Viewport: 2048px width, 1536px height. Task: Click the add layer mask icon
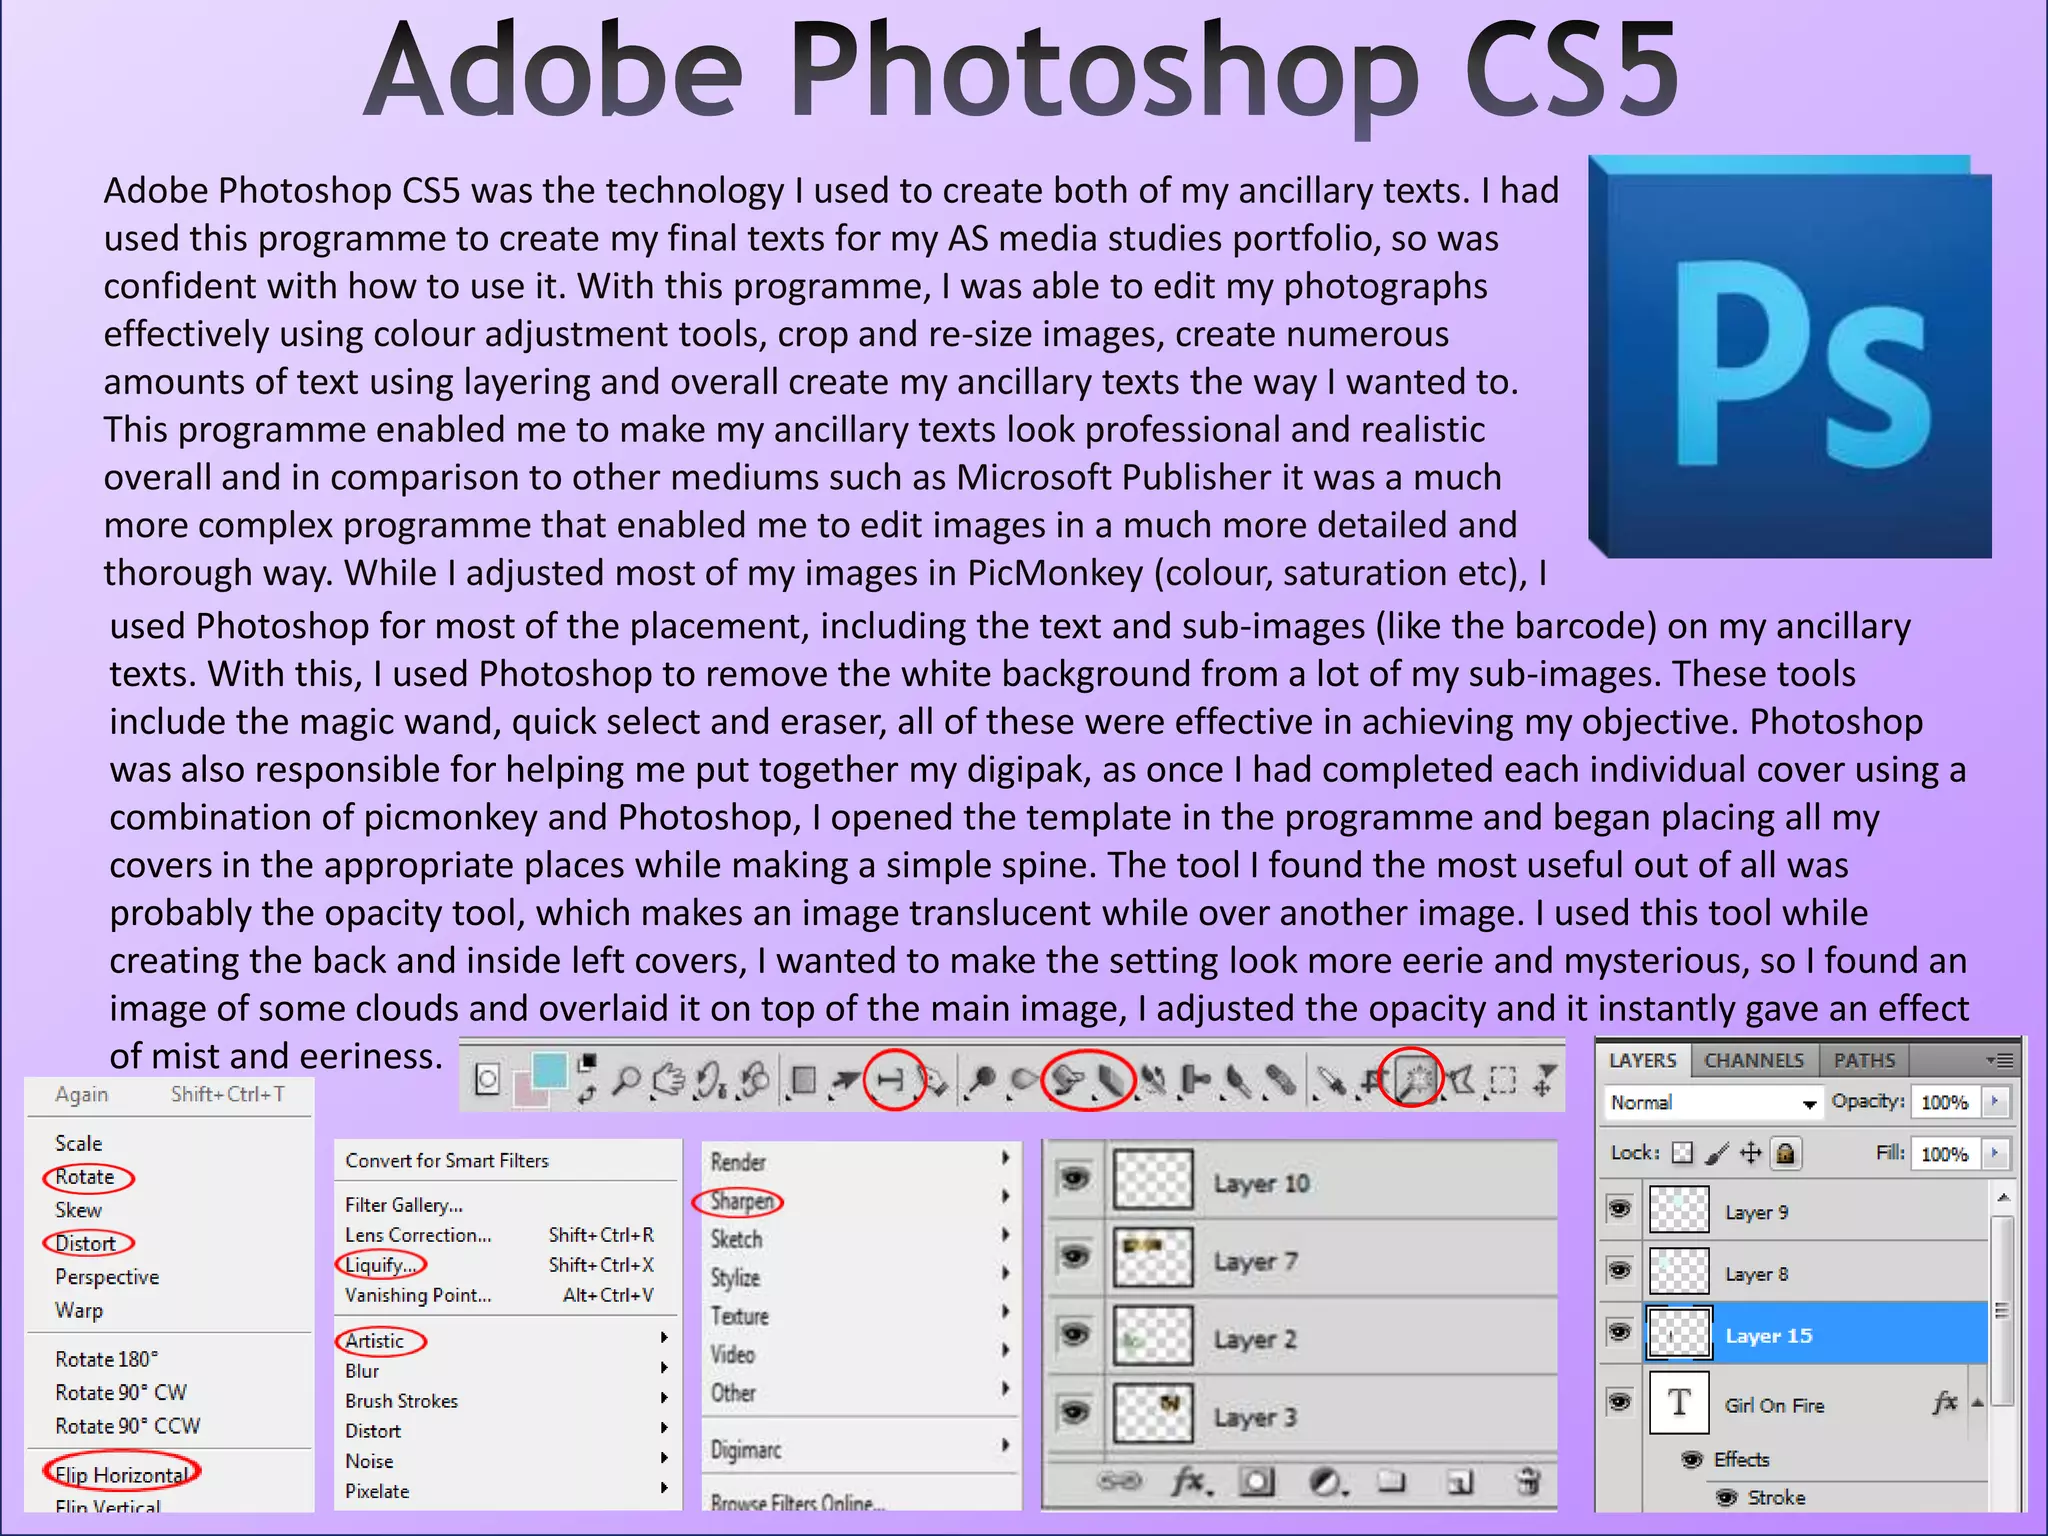click(x=1255, y=1482)
